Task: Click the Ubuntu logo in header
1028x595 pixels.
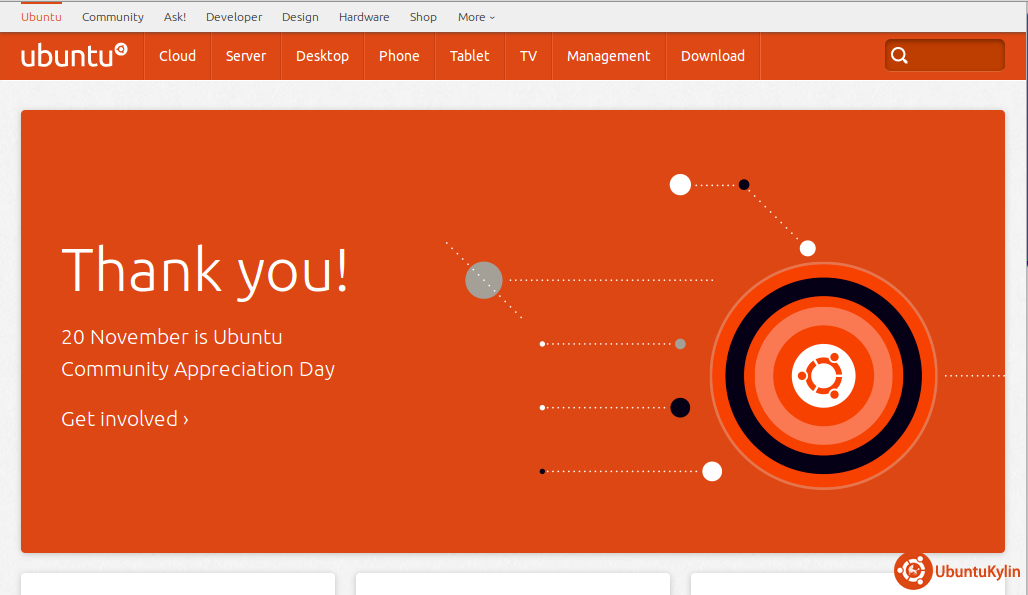Action: tap(73, 55)
